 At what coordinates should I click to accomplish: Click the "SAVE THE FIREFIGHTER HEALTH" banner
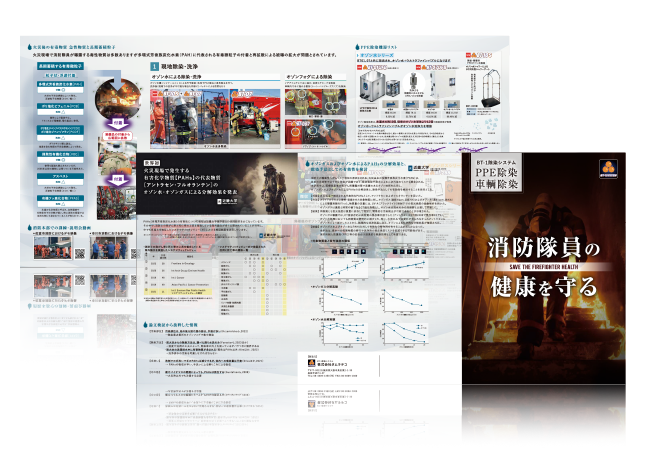coord(543,267)
